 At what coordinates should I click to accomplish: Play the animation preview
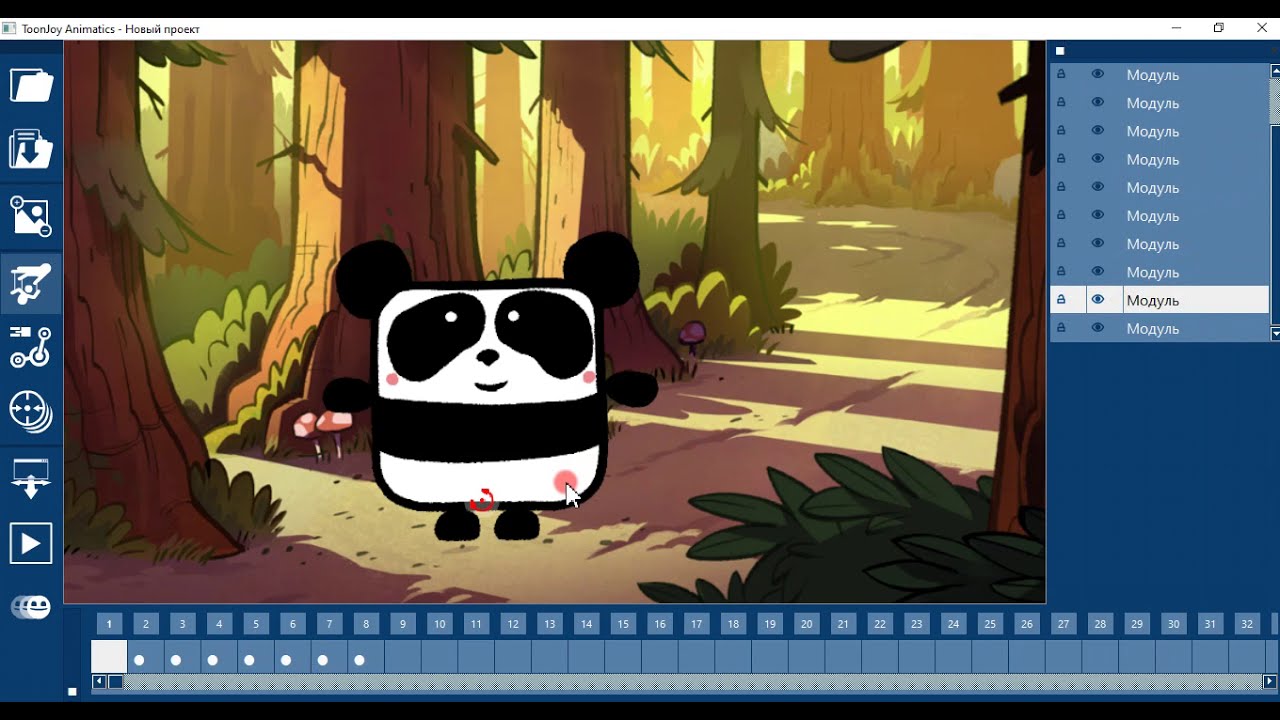pyautogui.click(x=31, y=544)
